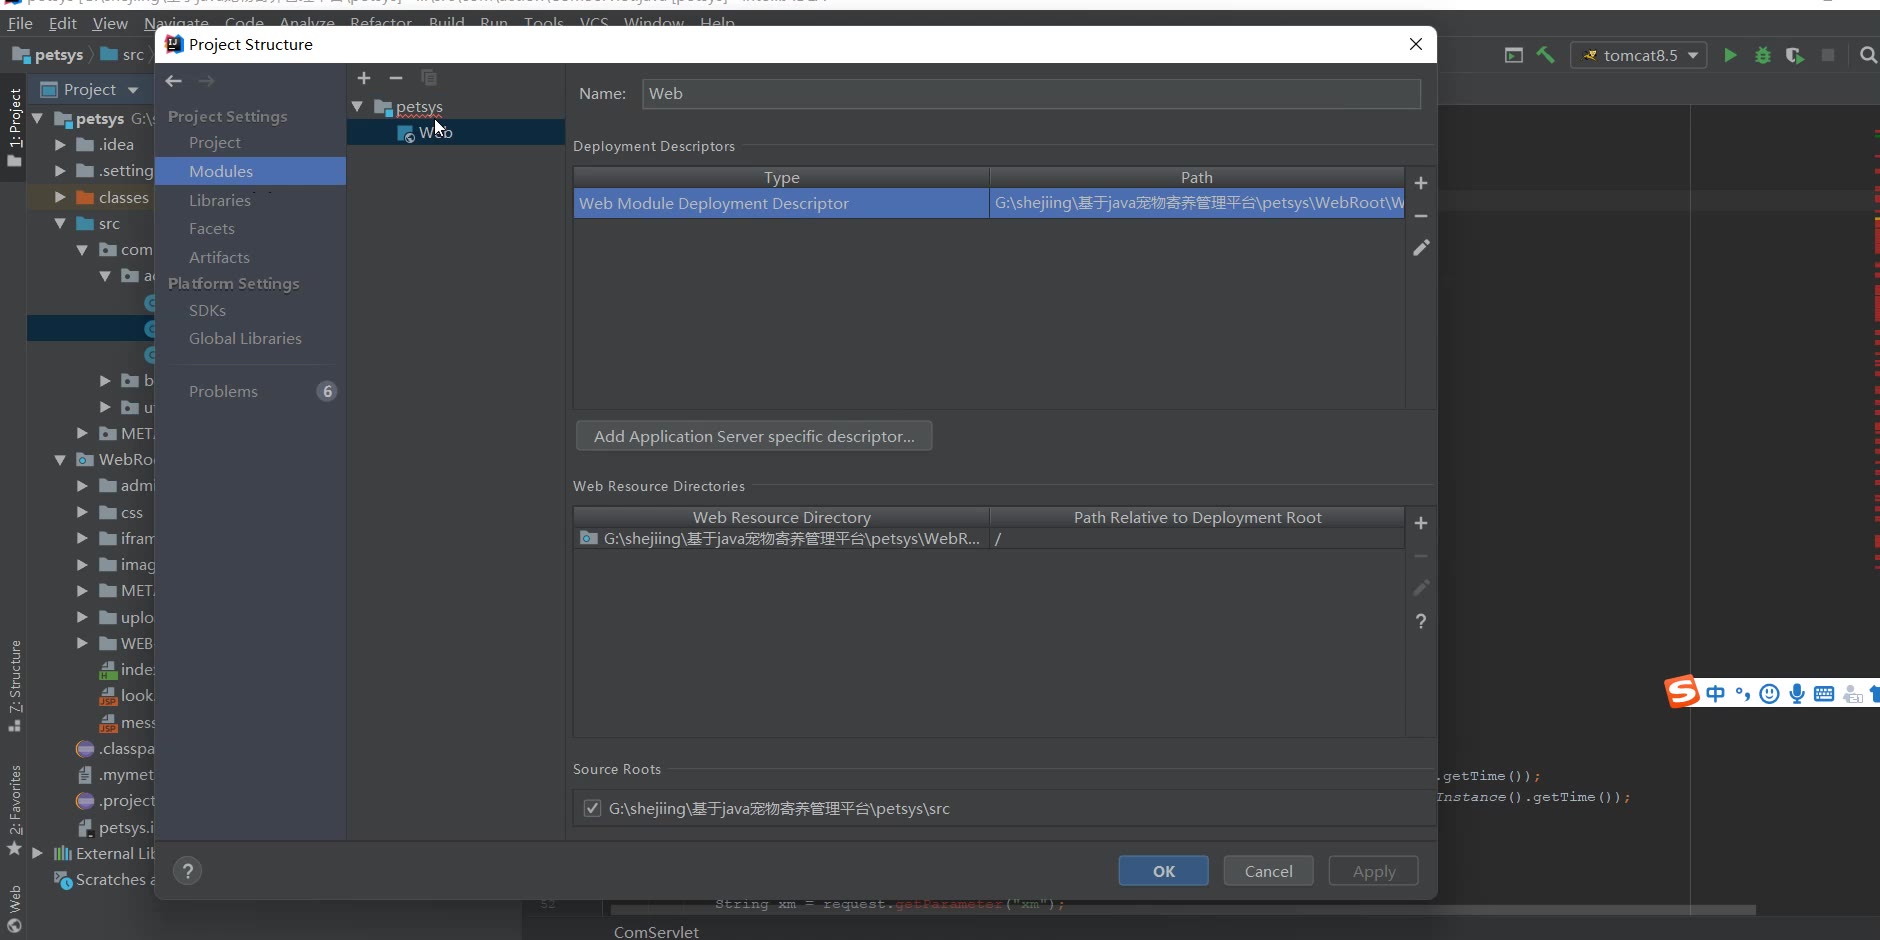Click the Cancel button
Image resolution: width=1880 pixels, height=940 pixels.
click(x=1269, y=871)
